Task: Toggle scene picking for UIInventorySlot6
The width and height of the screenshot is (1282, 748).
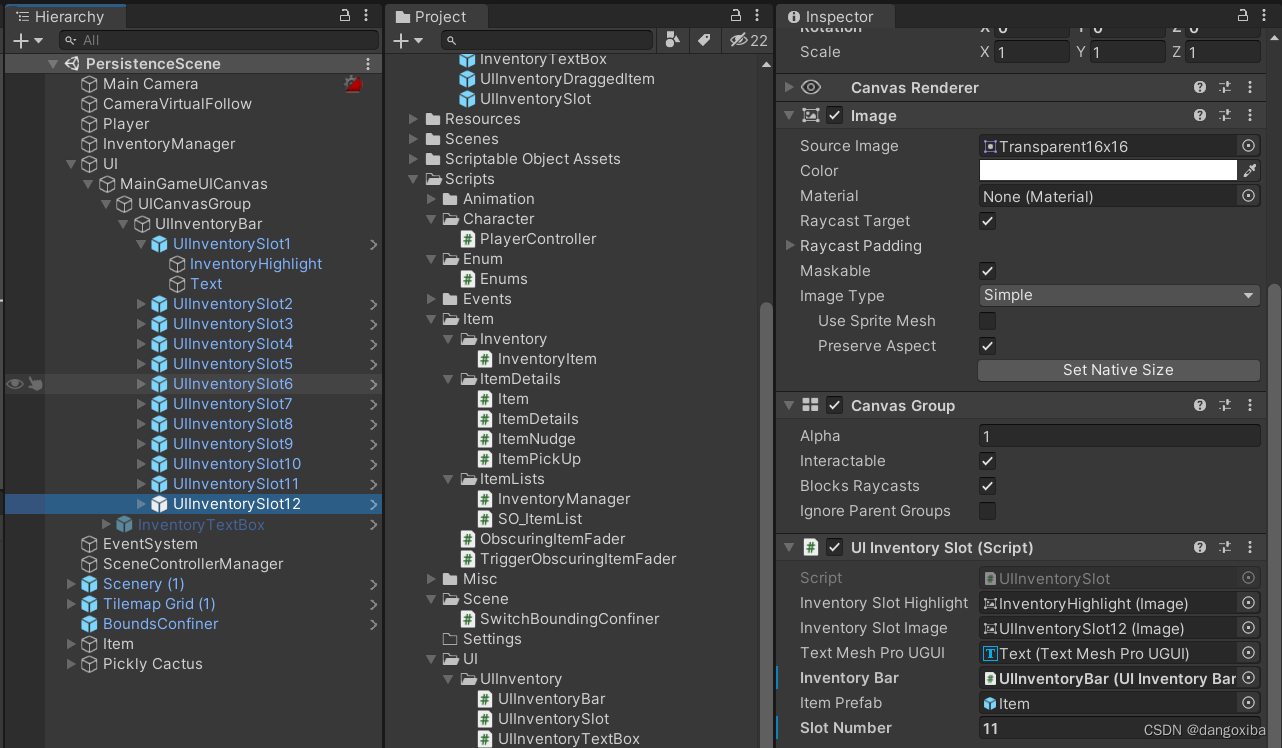Action: tap(35, 384)
